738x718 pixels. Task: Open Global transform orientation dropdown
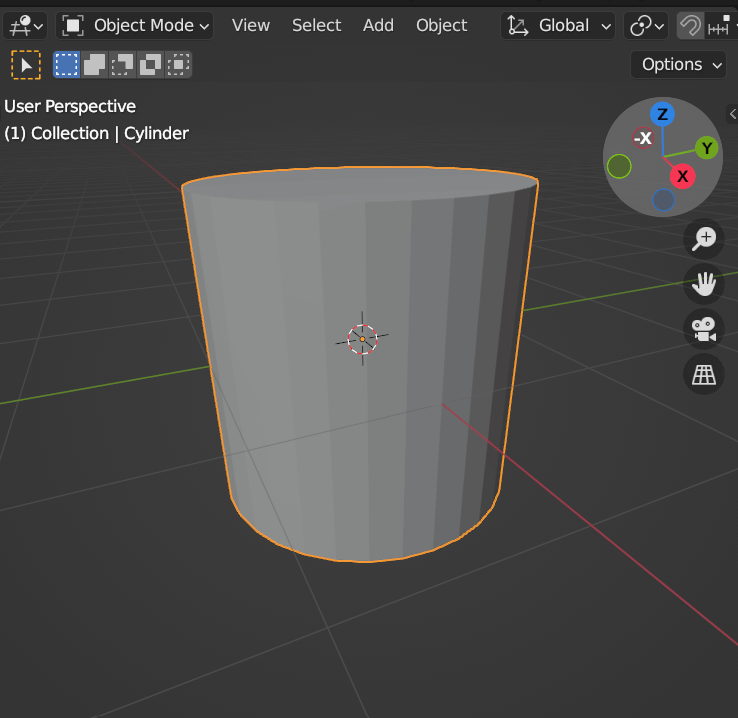(x=558, y=25)
